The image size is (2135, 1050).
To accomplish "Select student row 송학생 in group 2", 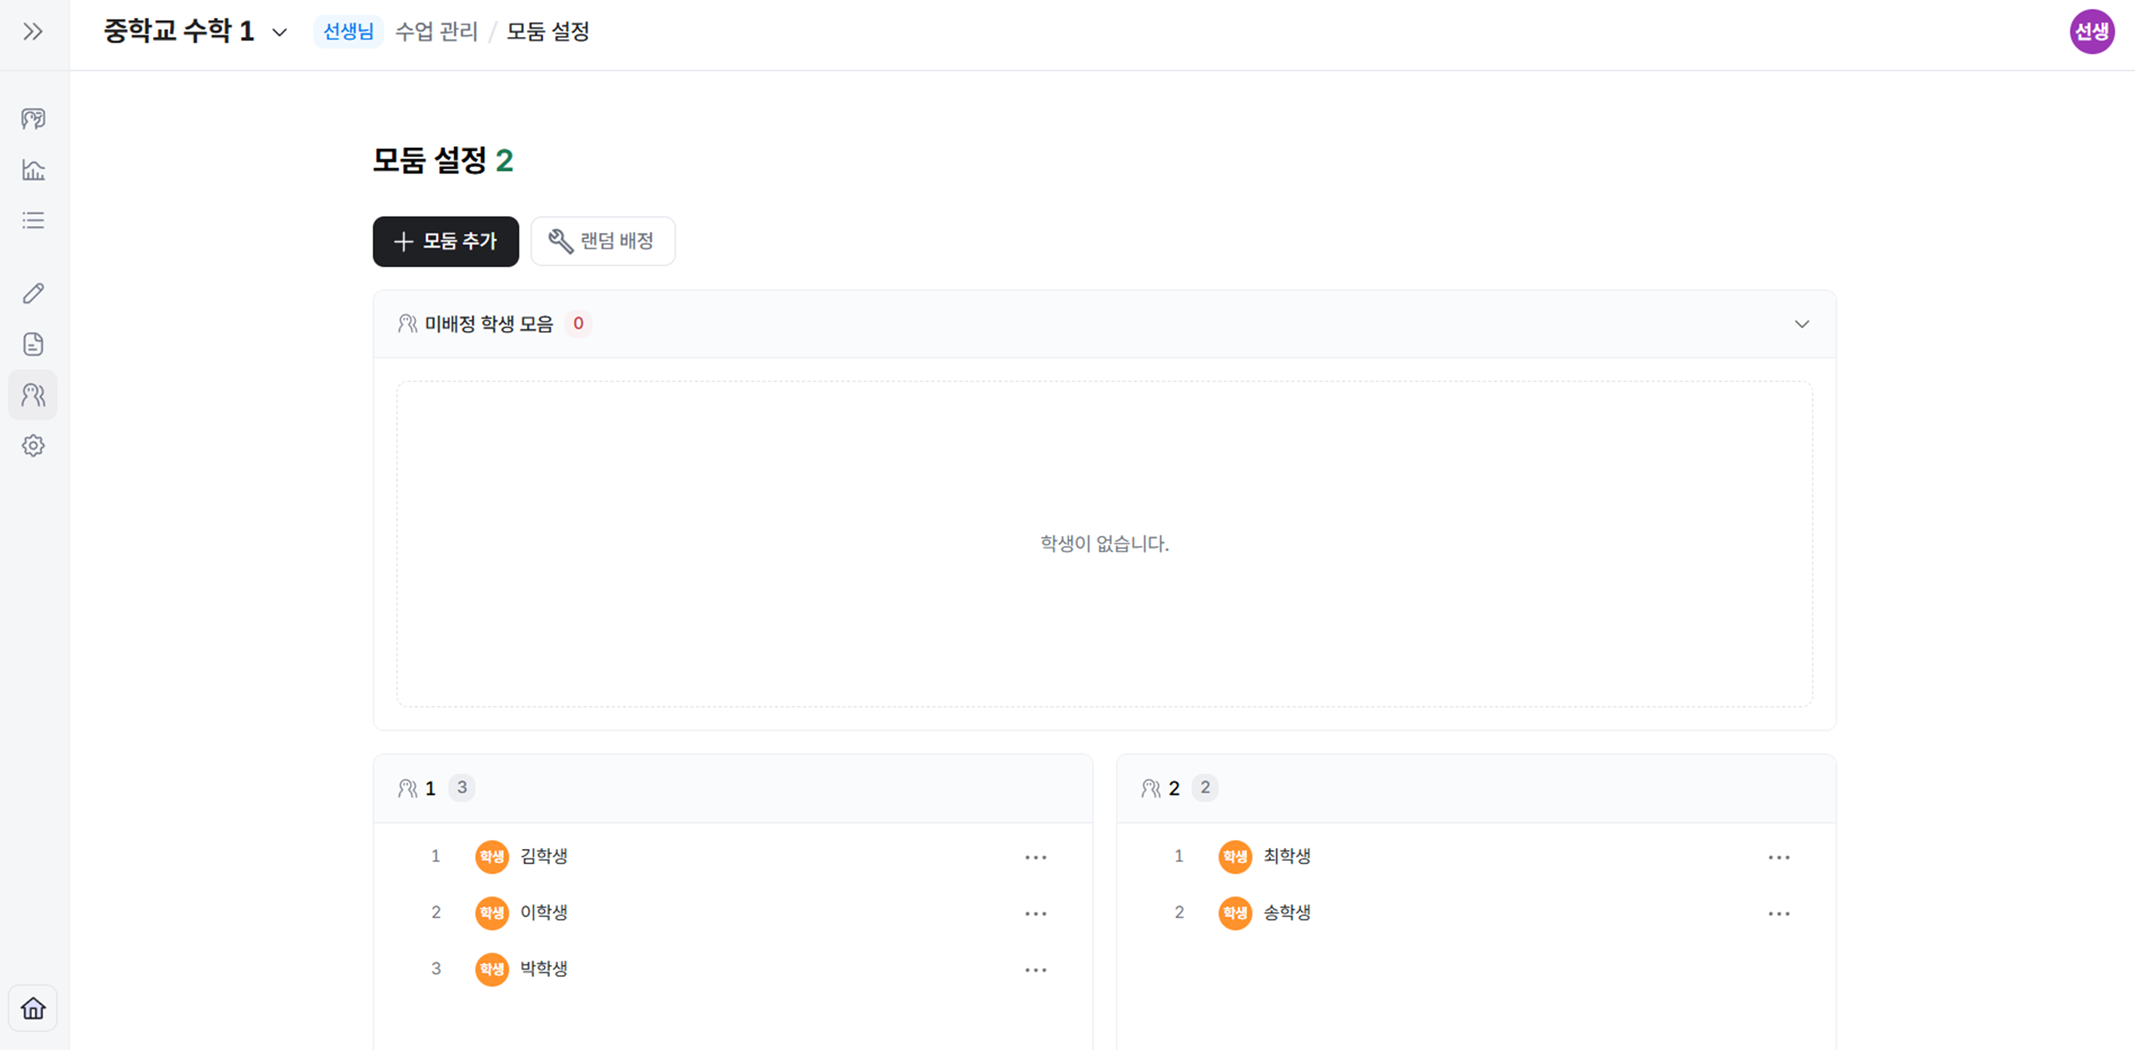I will 1476,913.
